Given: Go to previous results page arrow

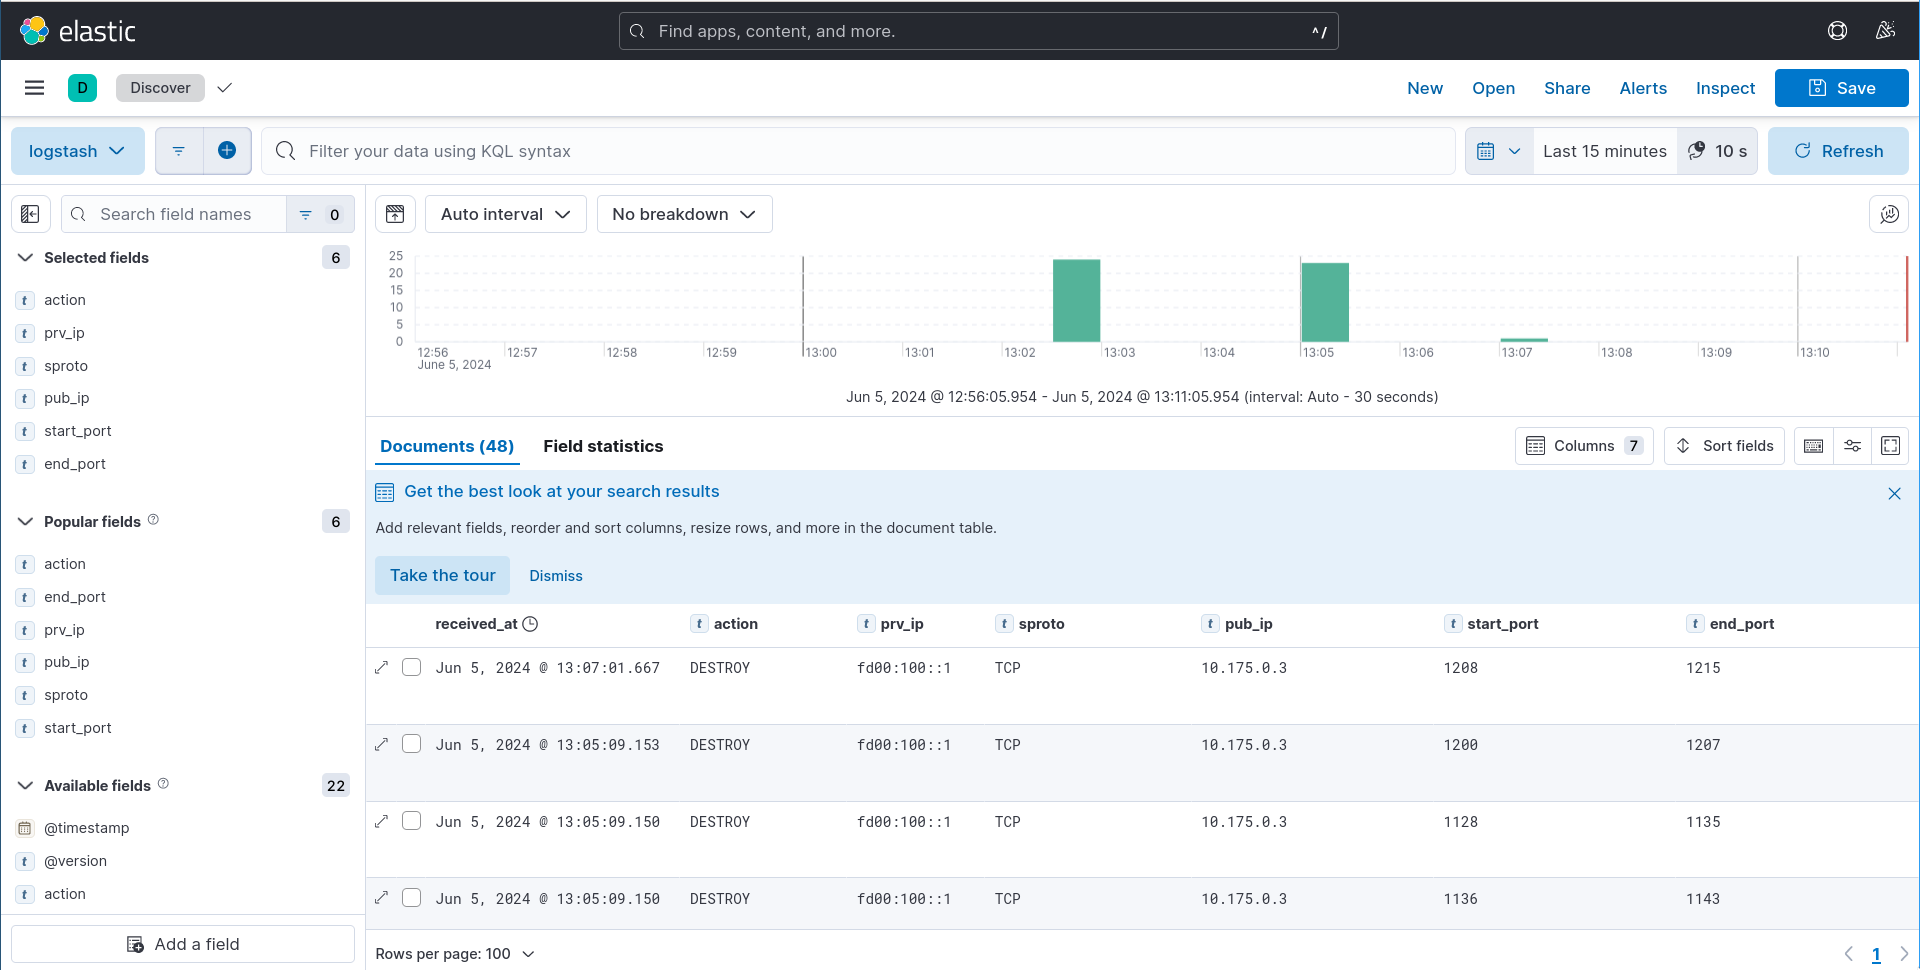Looking at the screenshot, I should (x=1849, y=954).
